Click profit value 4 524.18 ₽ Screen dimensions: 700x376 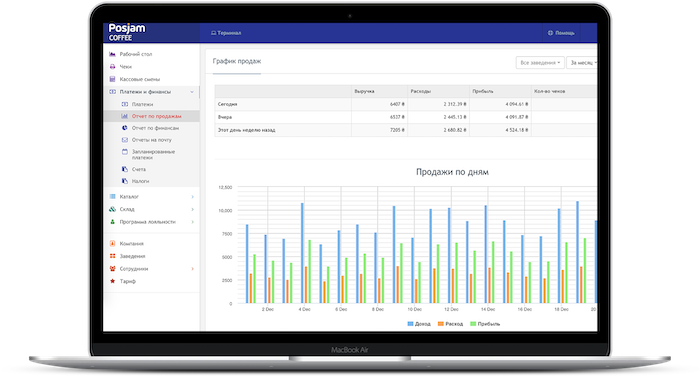[517, 130]
